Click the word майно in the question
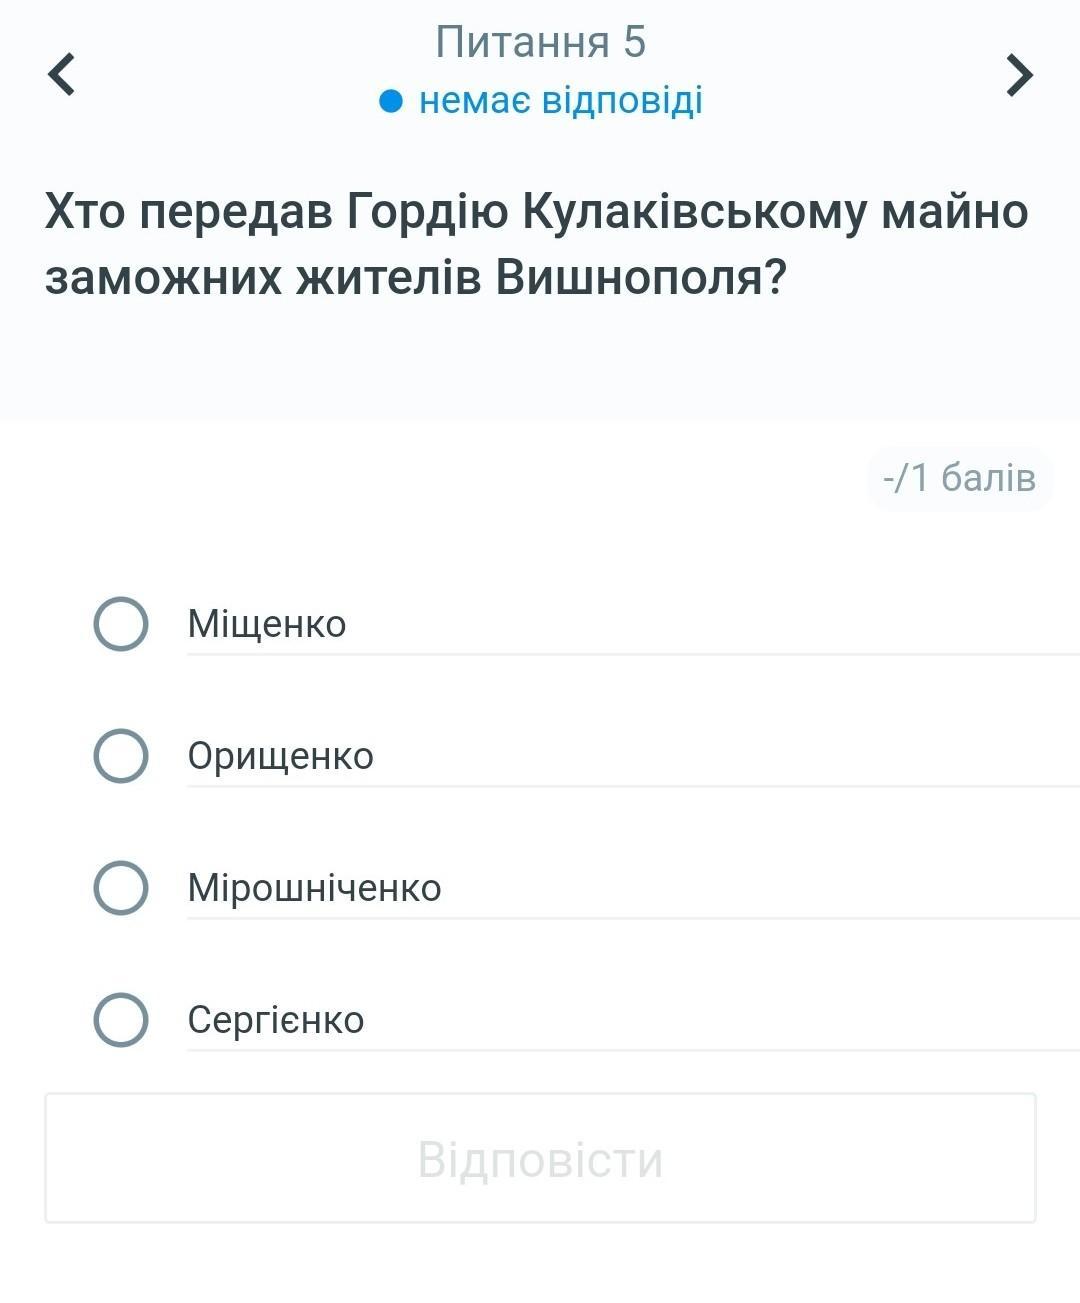The image size is (1080, 1303). tap(954, 212)
